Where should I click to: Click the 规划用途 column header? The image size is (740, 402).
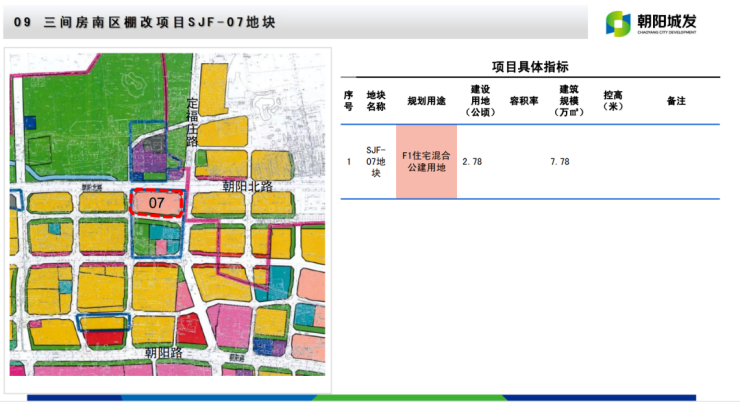tap(426, 101)
